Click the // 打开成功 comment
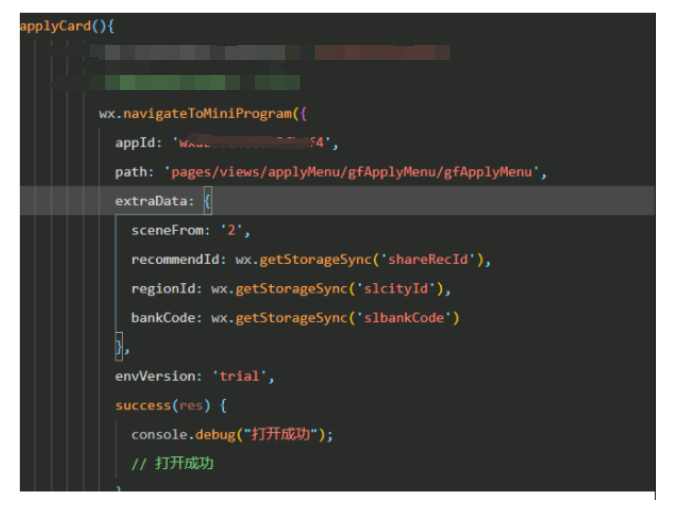The width and height of the screenshot is (685, 513). click(x=173, y=464)
